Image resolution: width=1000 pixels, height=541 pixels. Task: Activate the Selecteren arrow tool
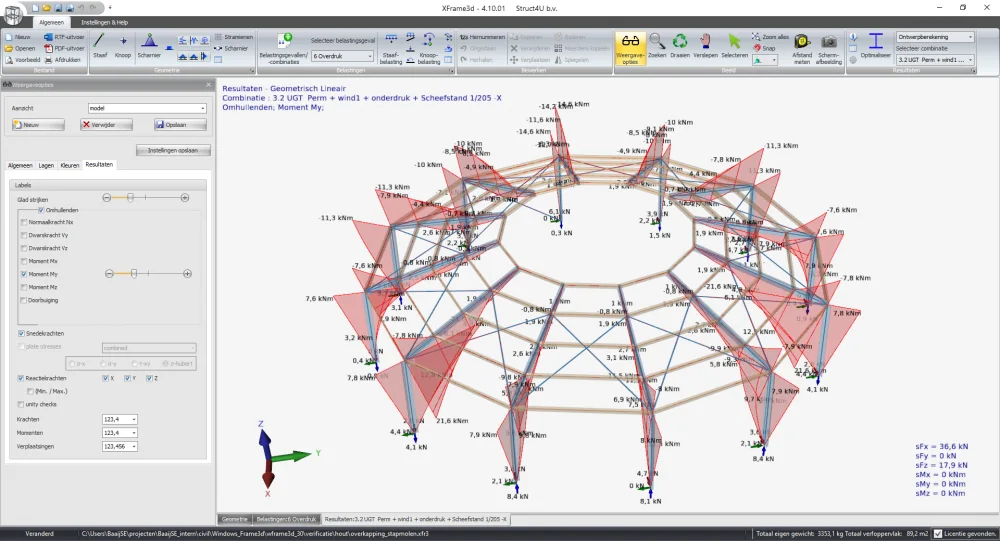tap(734, 47)
